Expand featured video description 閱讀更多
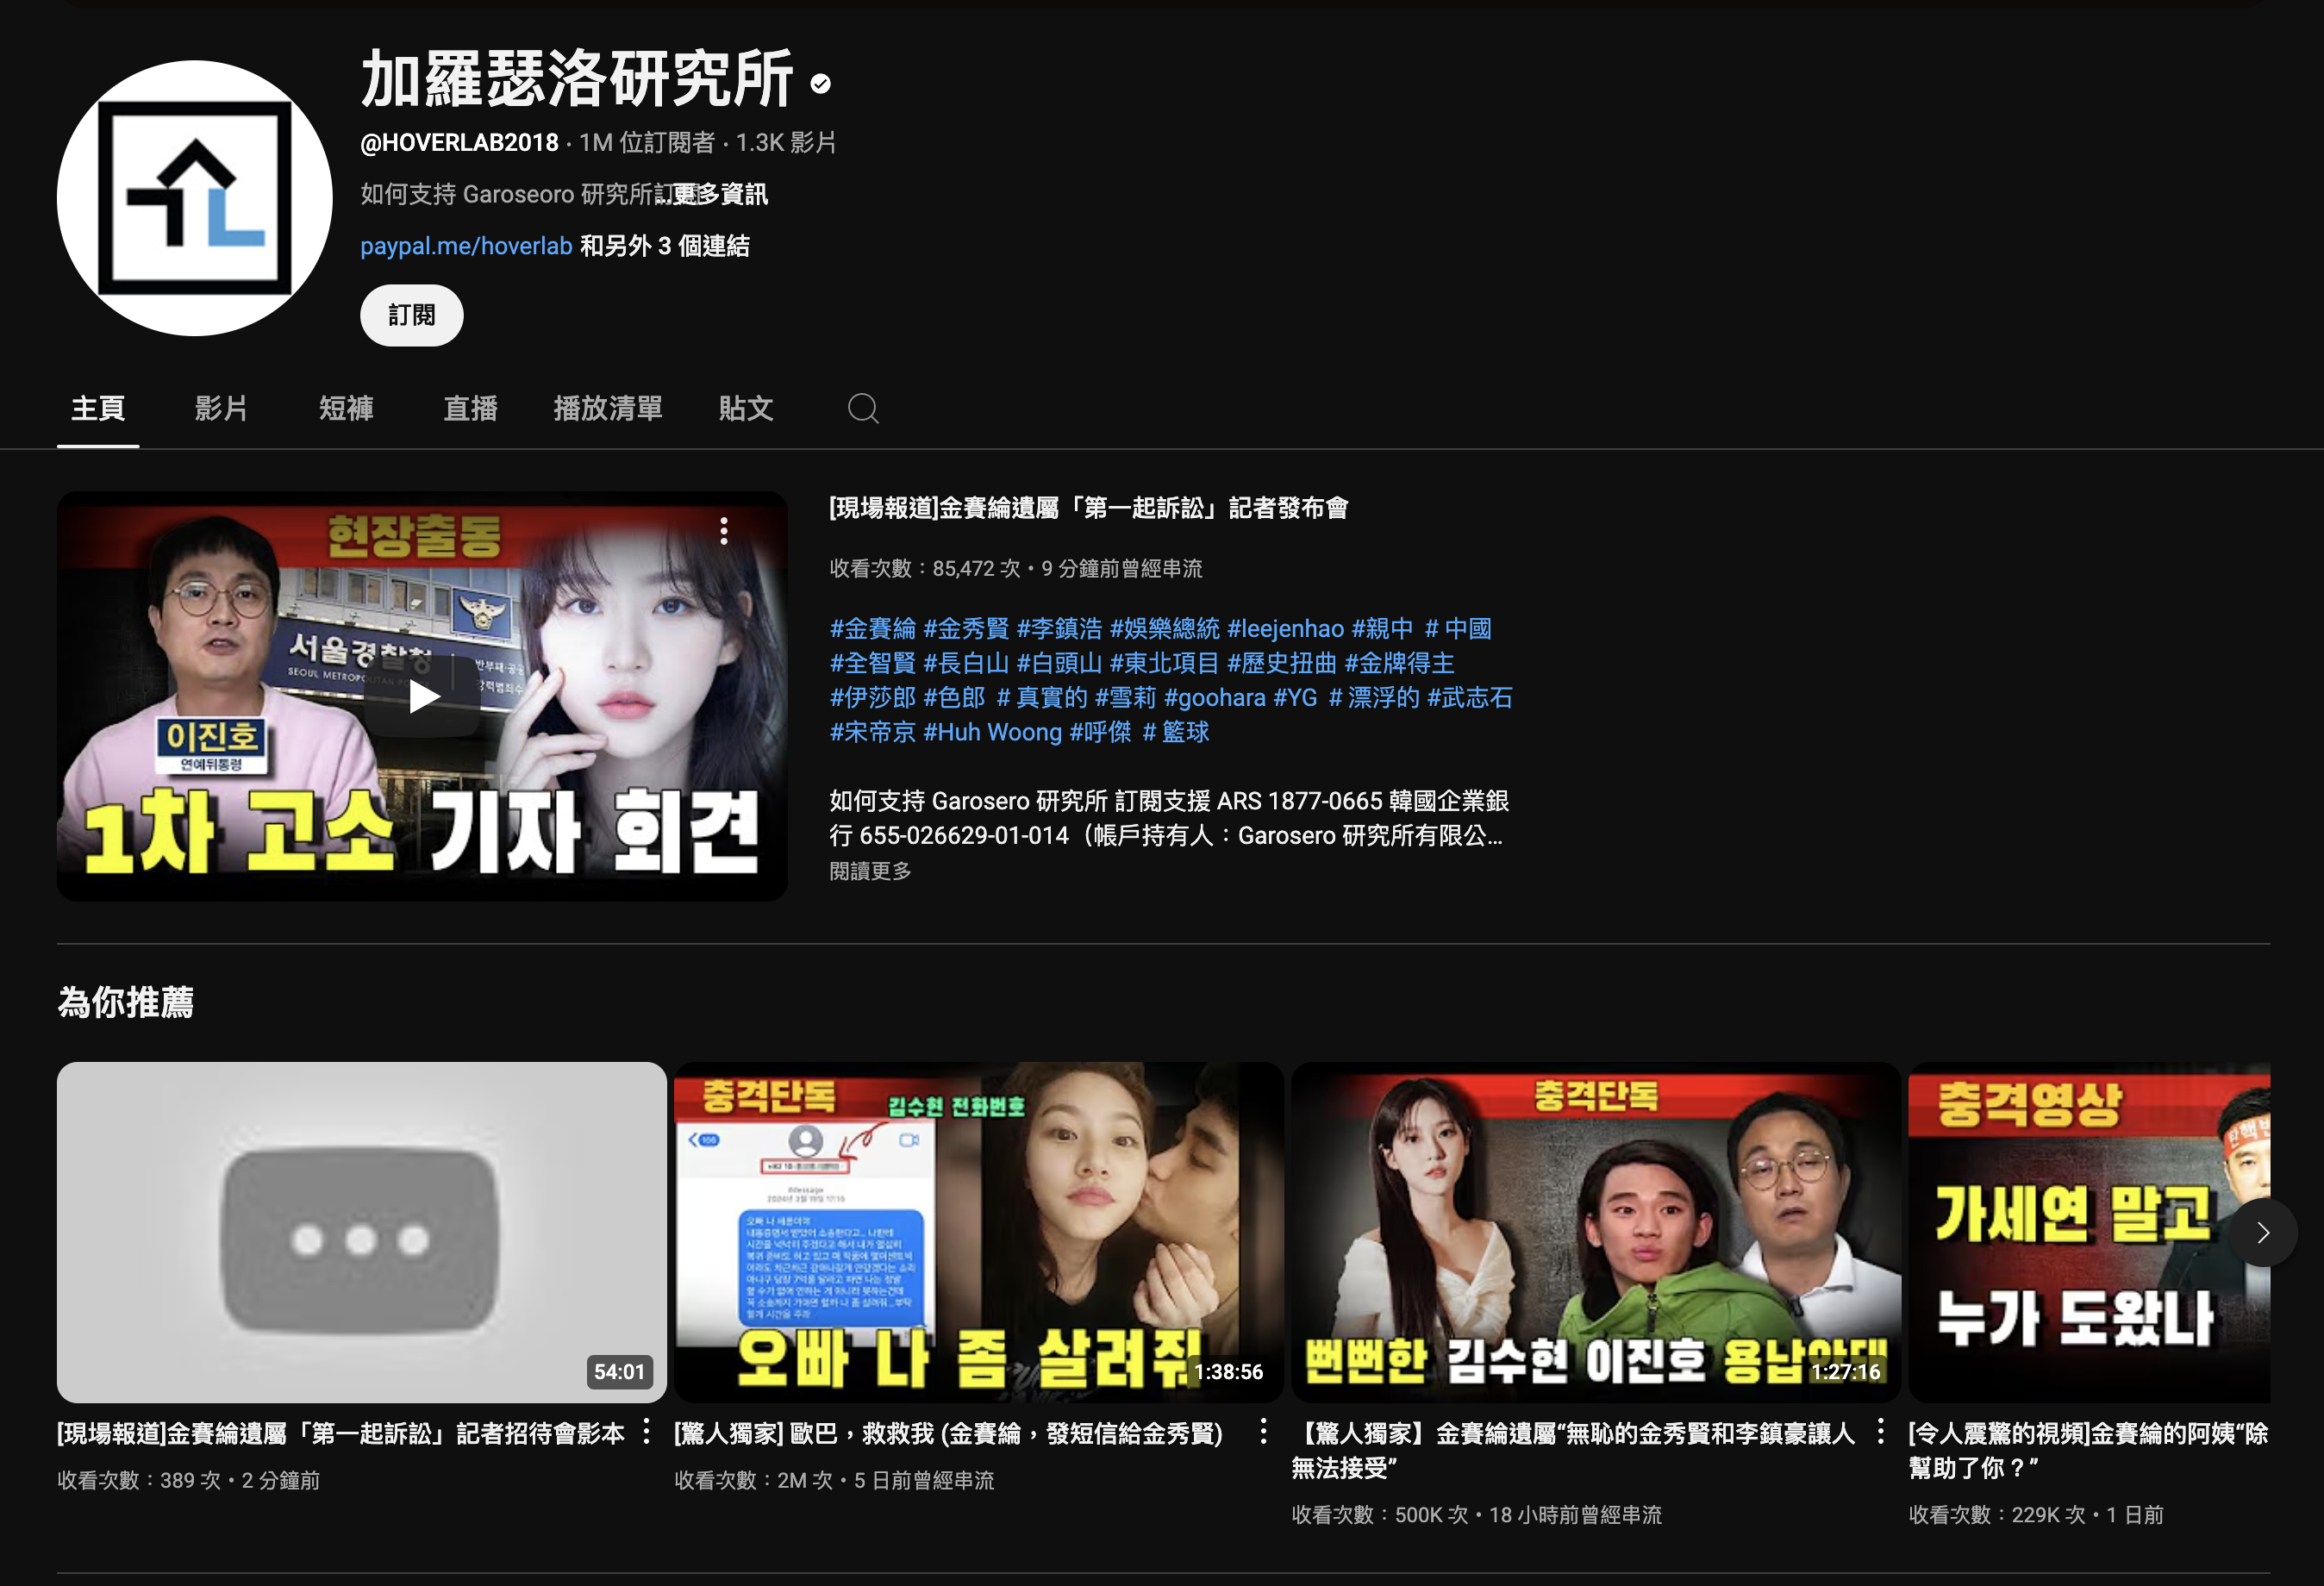 (x=870, y=871)
